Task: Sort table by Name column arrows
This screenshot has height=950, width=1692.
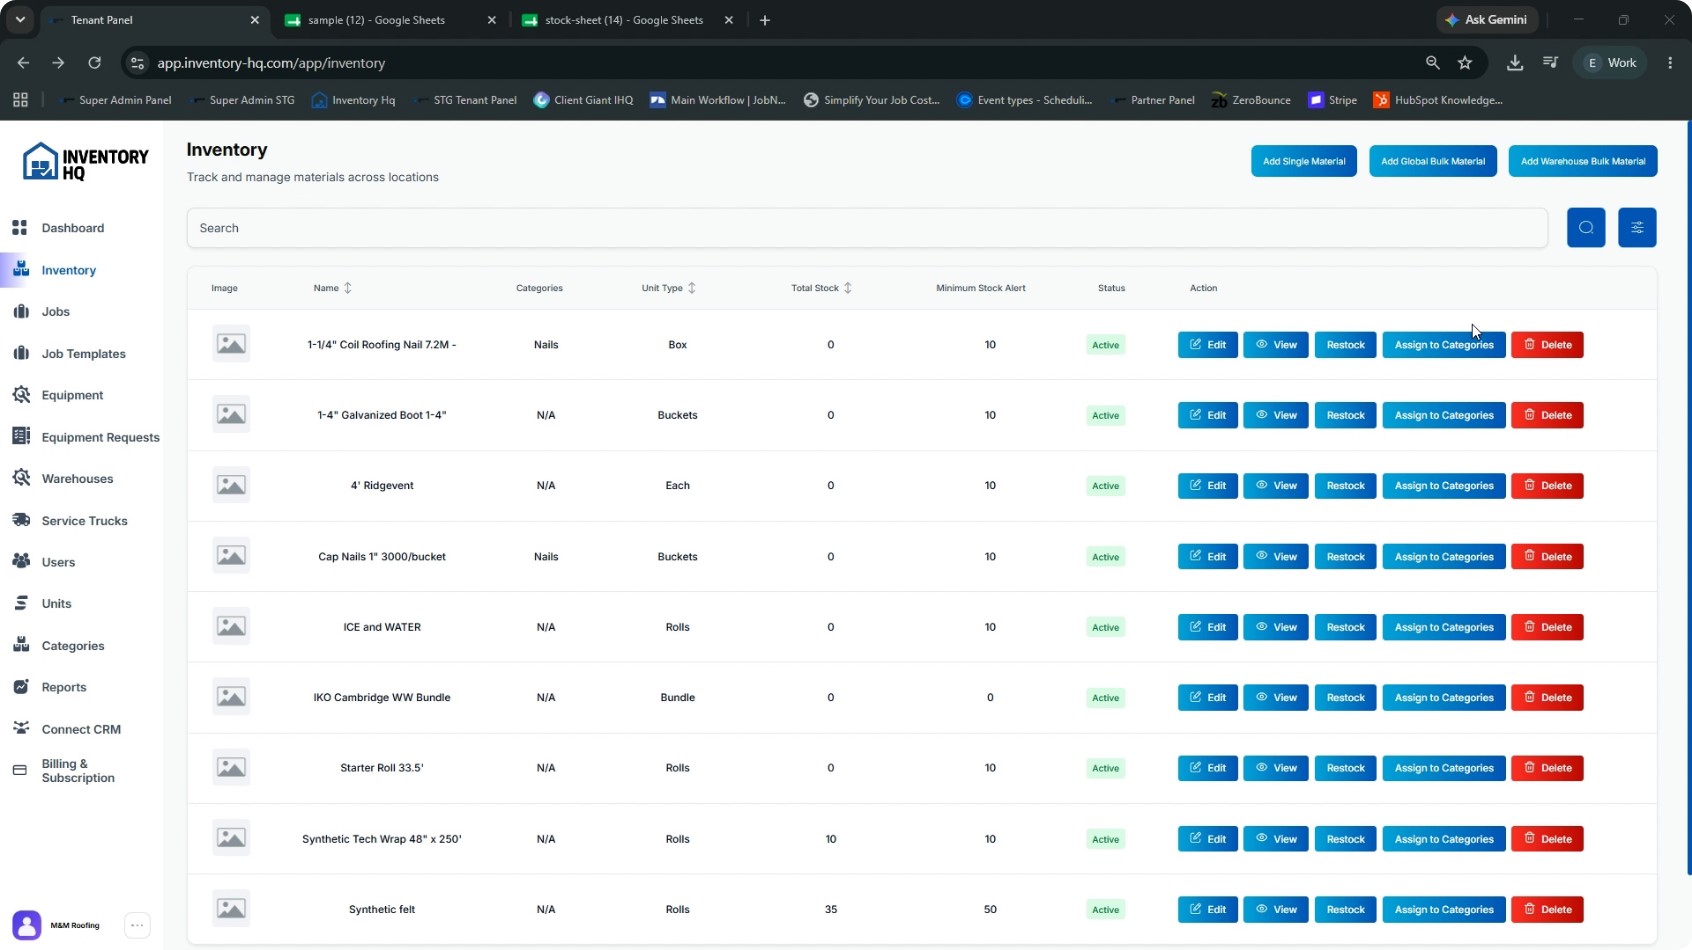Action: click(x=348, y=288)
